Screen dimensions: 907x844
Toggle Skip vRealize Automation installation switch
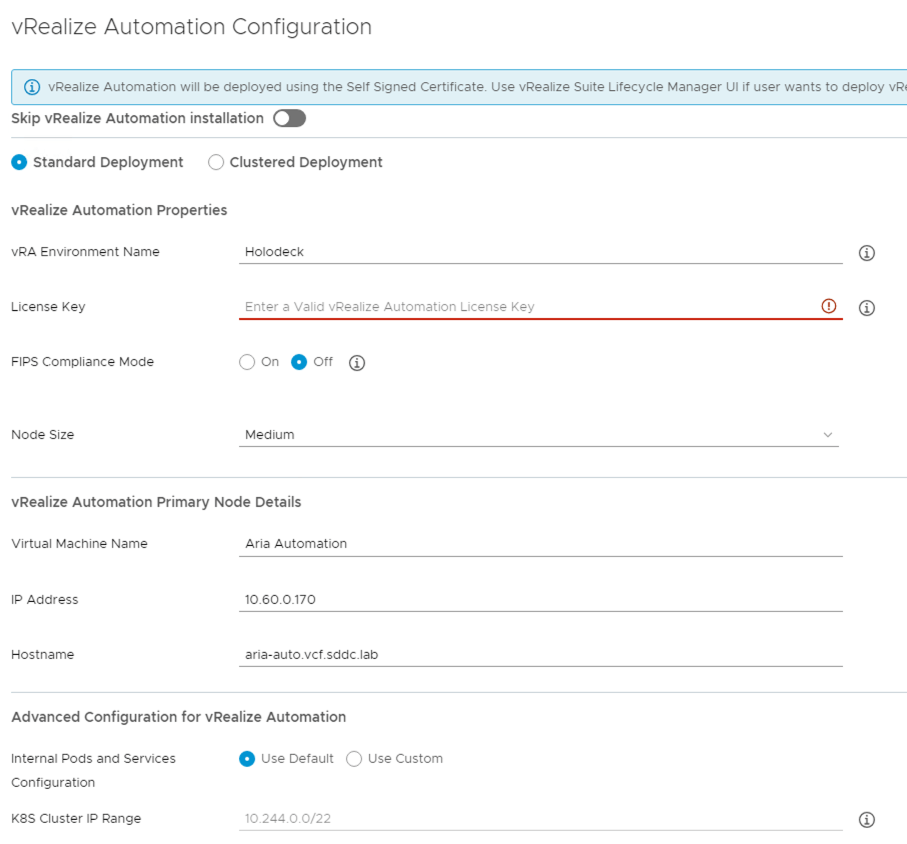click(x=289, y=119)
